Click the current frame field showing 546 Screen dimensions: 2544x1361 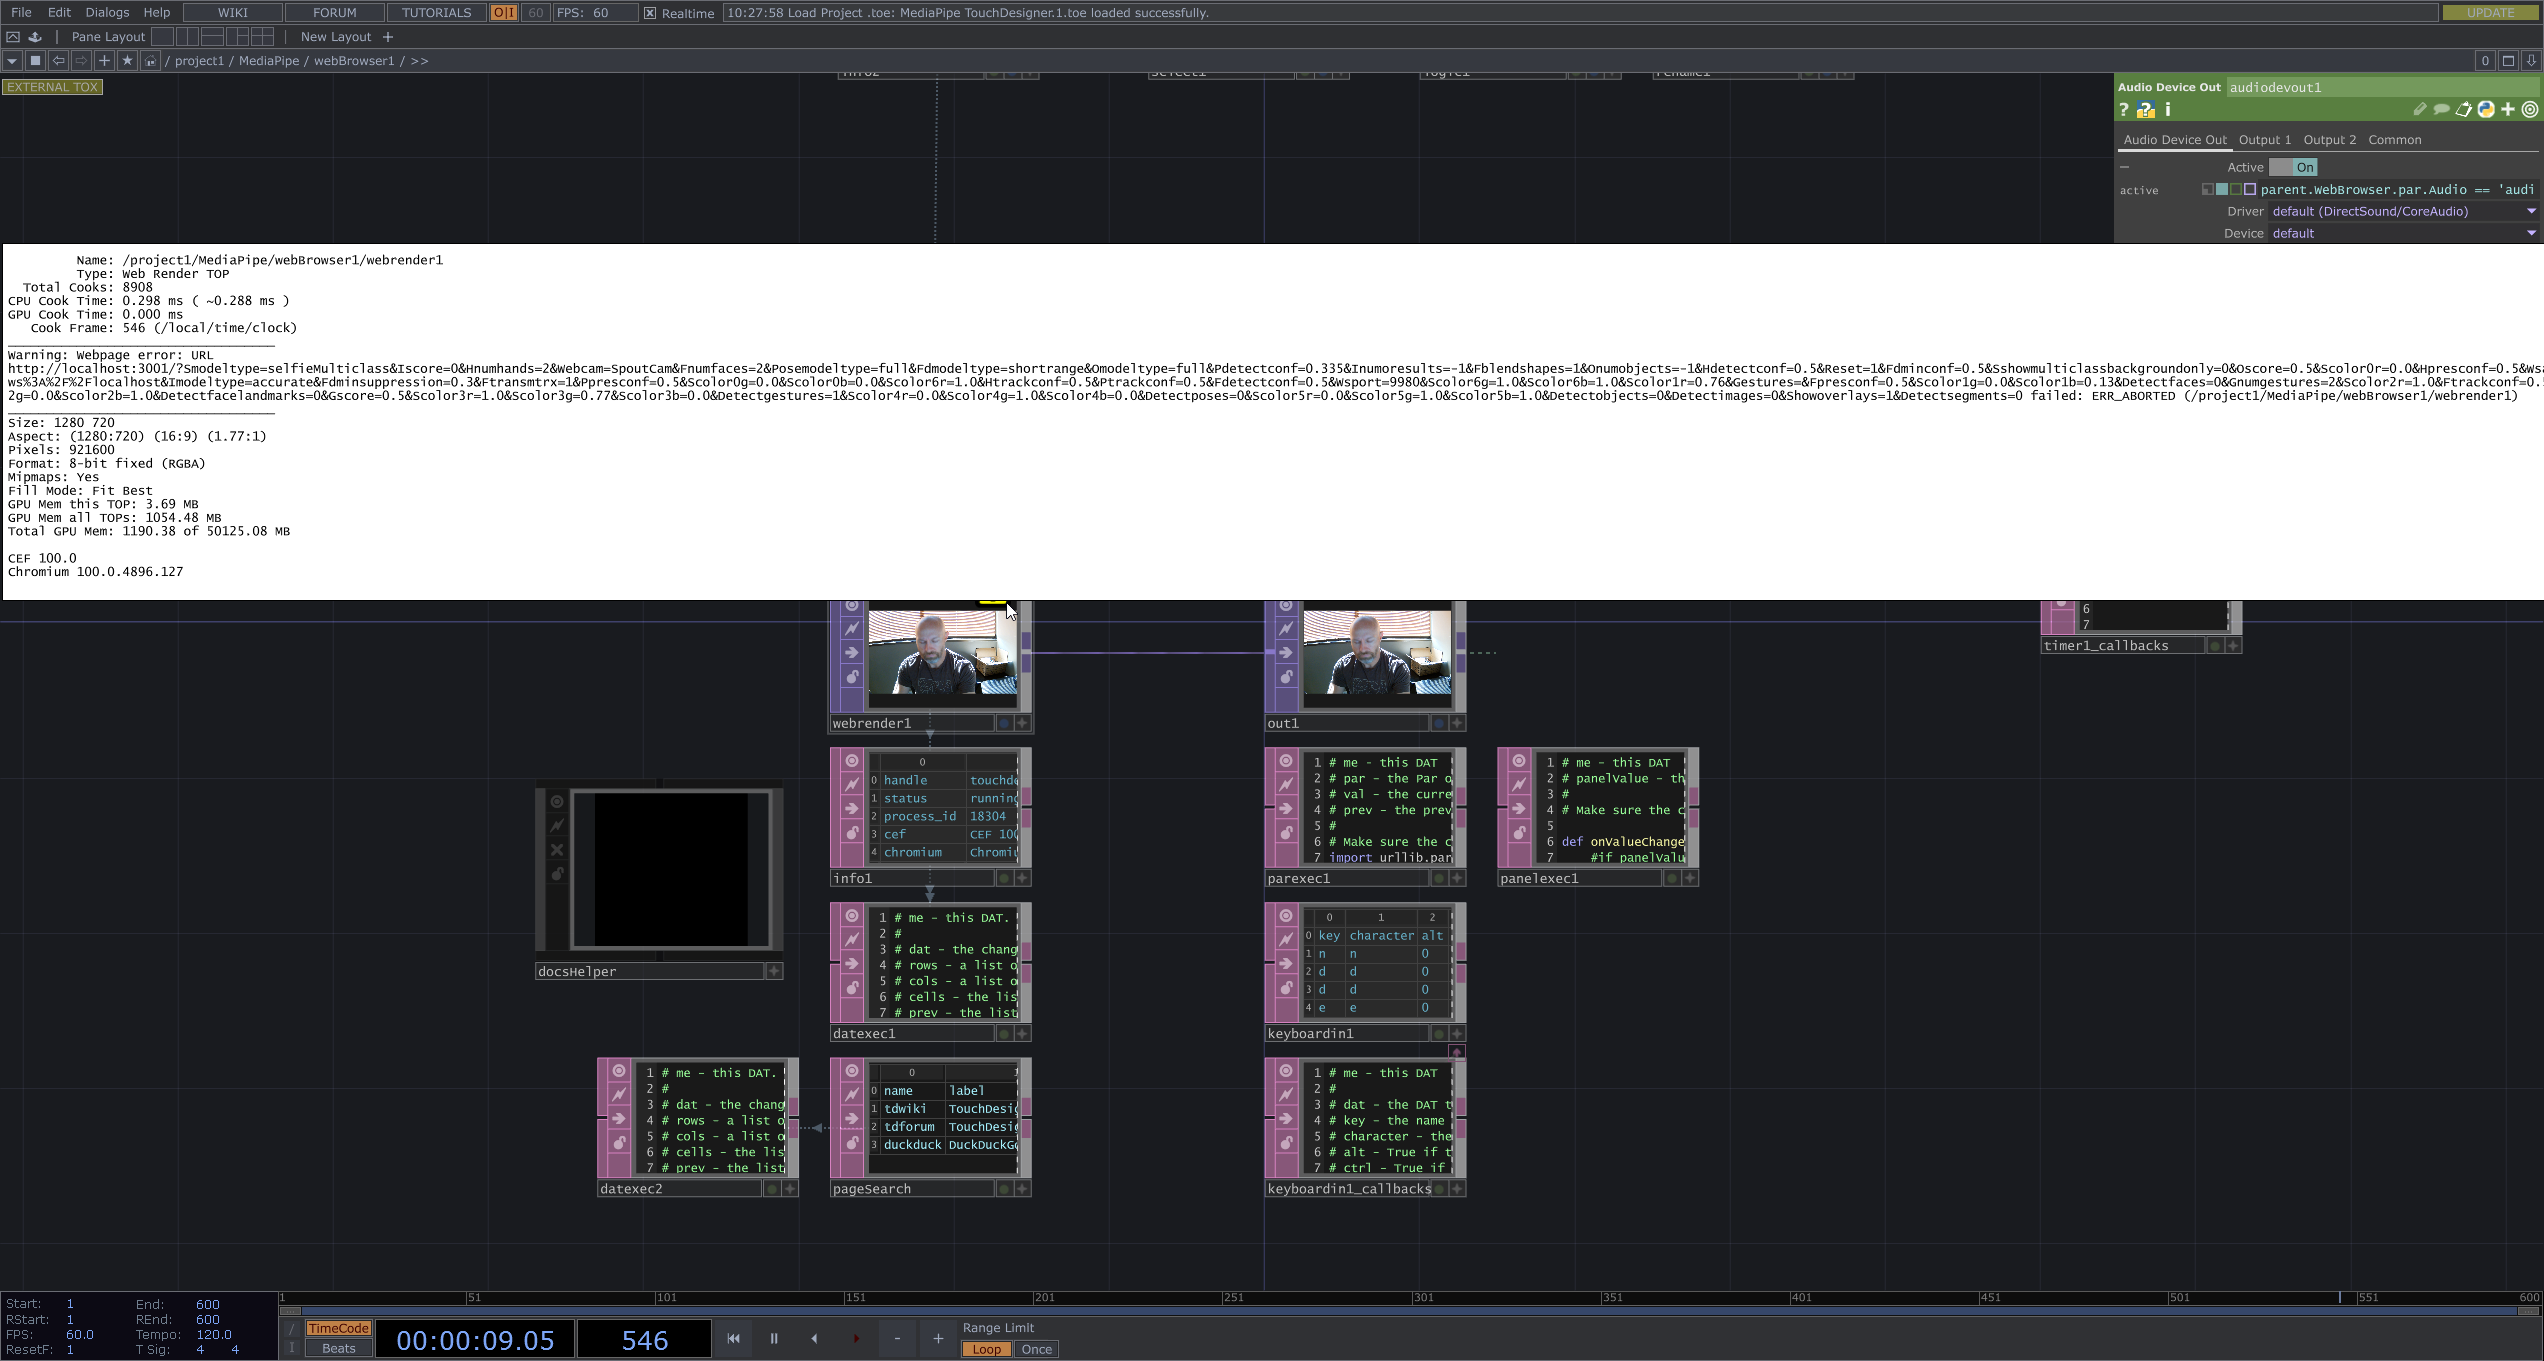(644, 1339)
